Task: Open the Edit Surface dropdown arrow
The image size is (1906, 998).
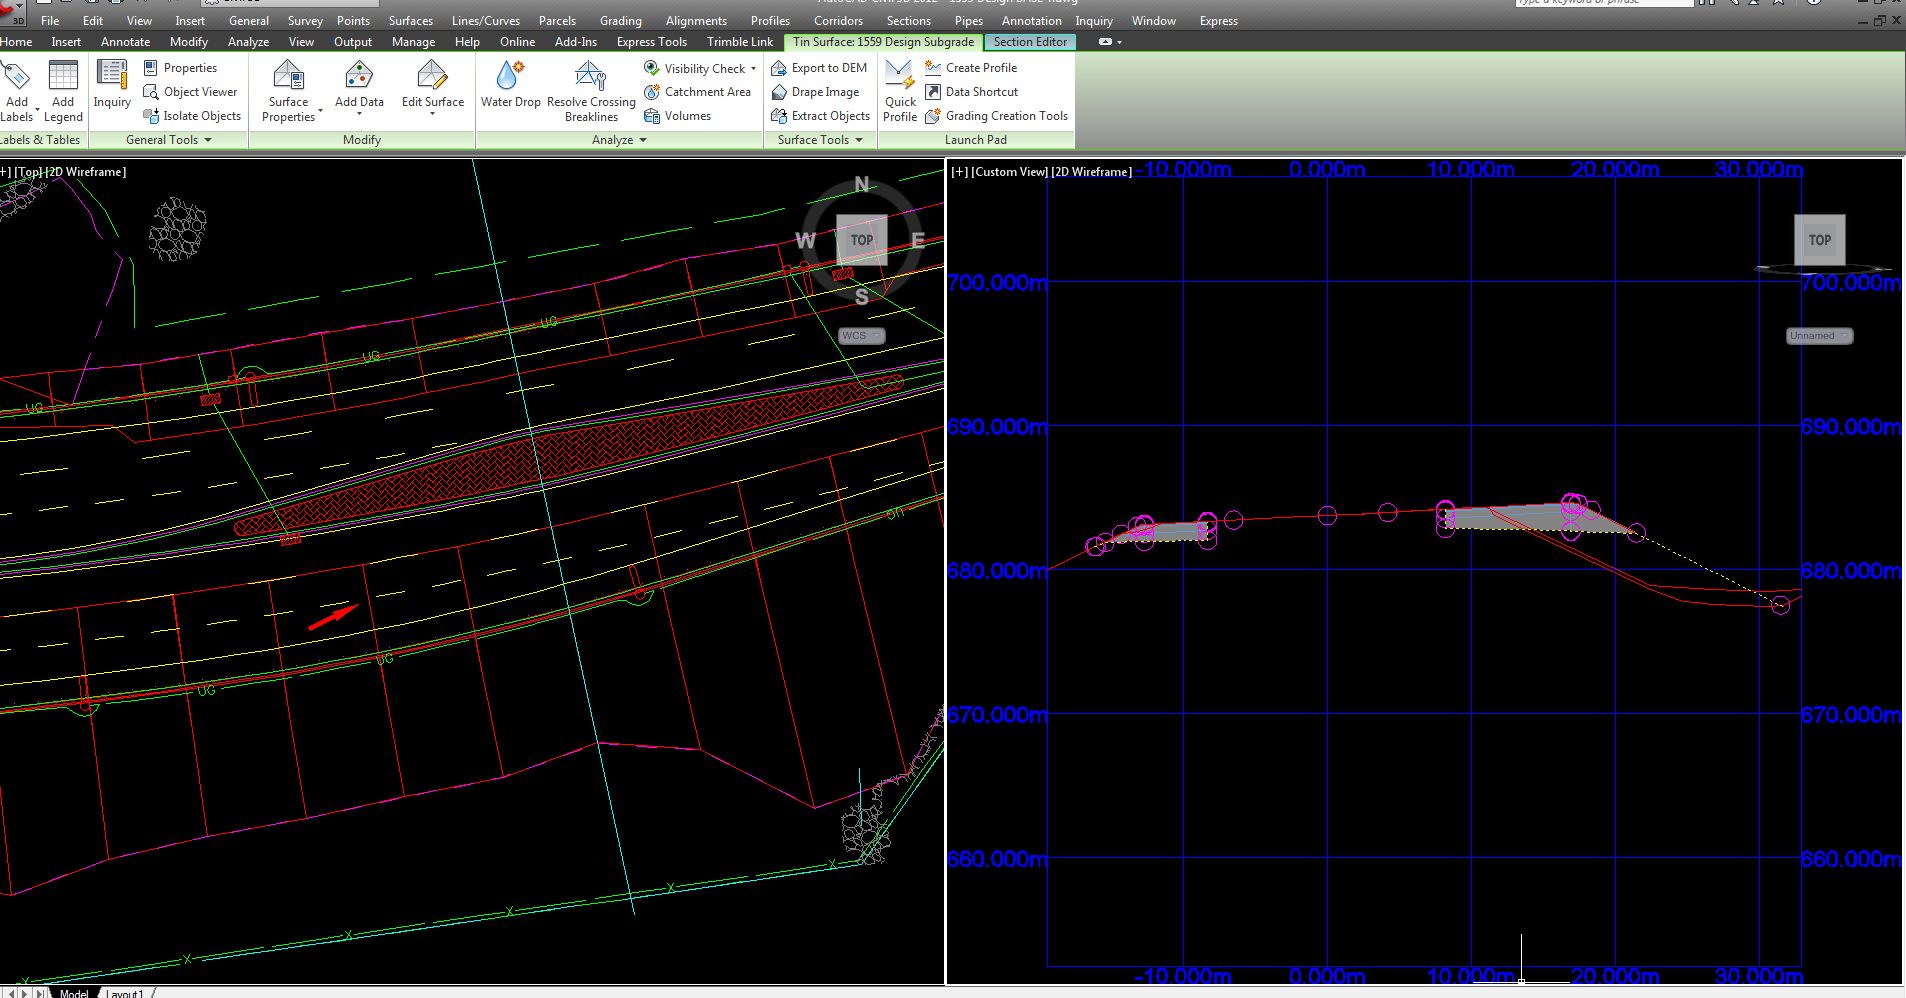Action: click(x=432, y=114)
